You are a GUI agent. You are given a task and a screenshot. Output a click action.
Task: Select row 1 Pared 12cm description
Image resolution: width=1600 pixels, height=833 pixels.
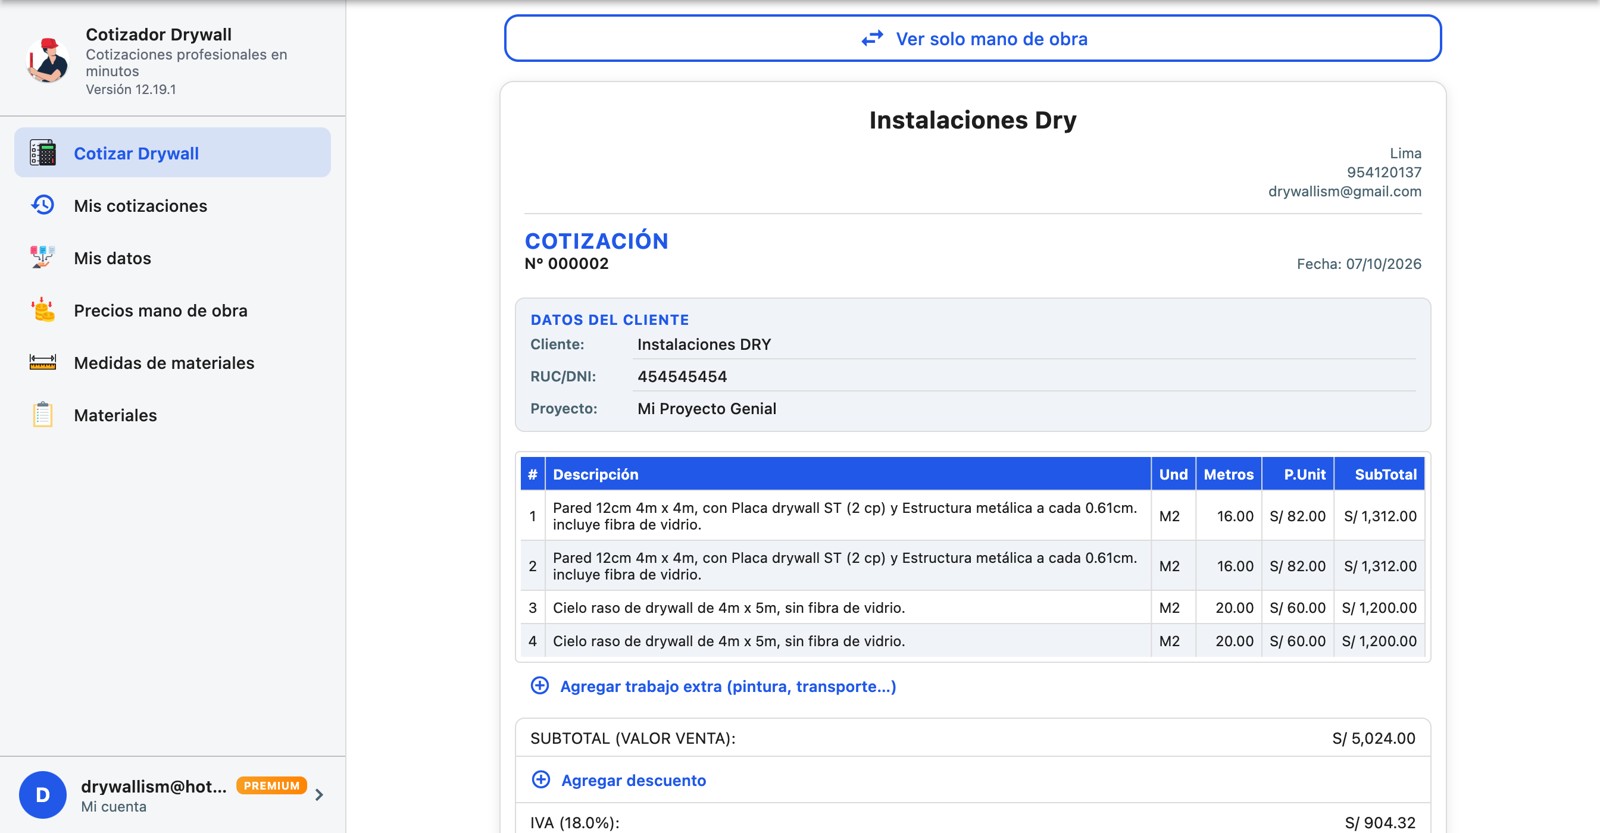[x=846, y=516]
